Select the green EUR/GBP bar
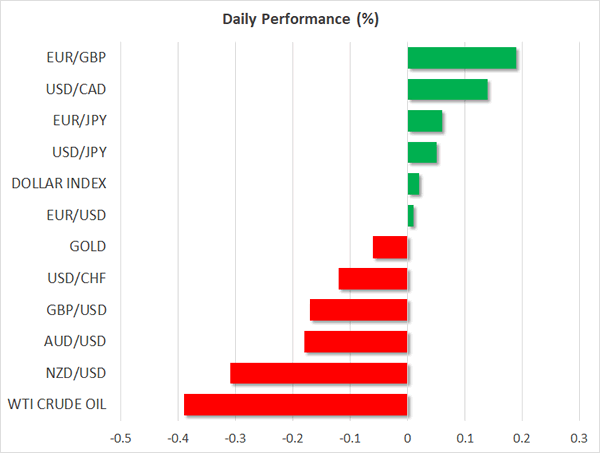Screen dimensions: 600x453 pos(462,58)
